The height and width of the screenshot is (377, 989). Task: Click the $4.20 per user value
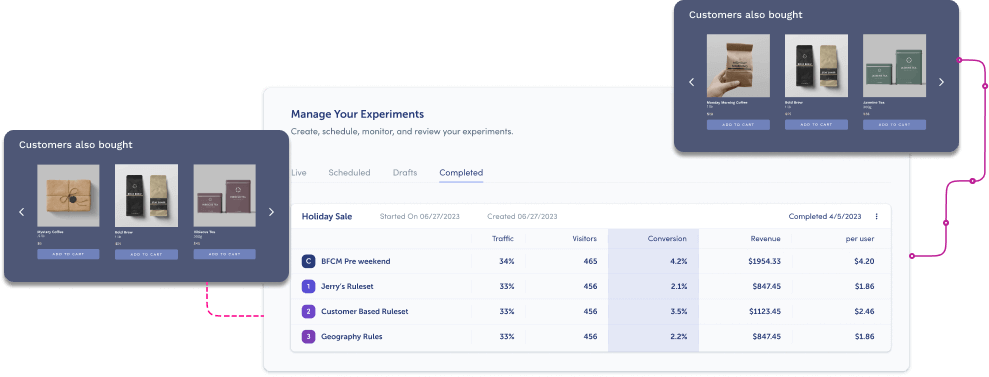864,261
